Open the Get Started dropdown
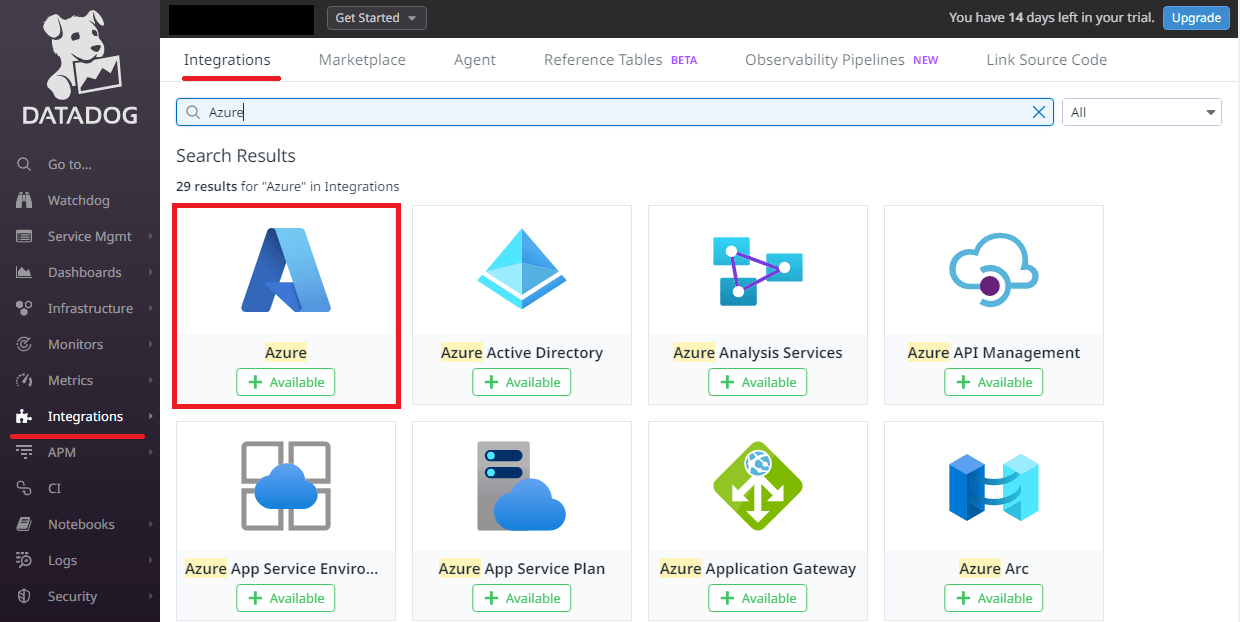Screen dimensions: 1240x622 pyautogui.click(x=377, y=18)
